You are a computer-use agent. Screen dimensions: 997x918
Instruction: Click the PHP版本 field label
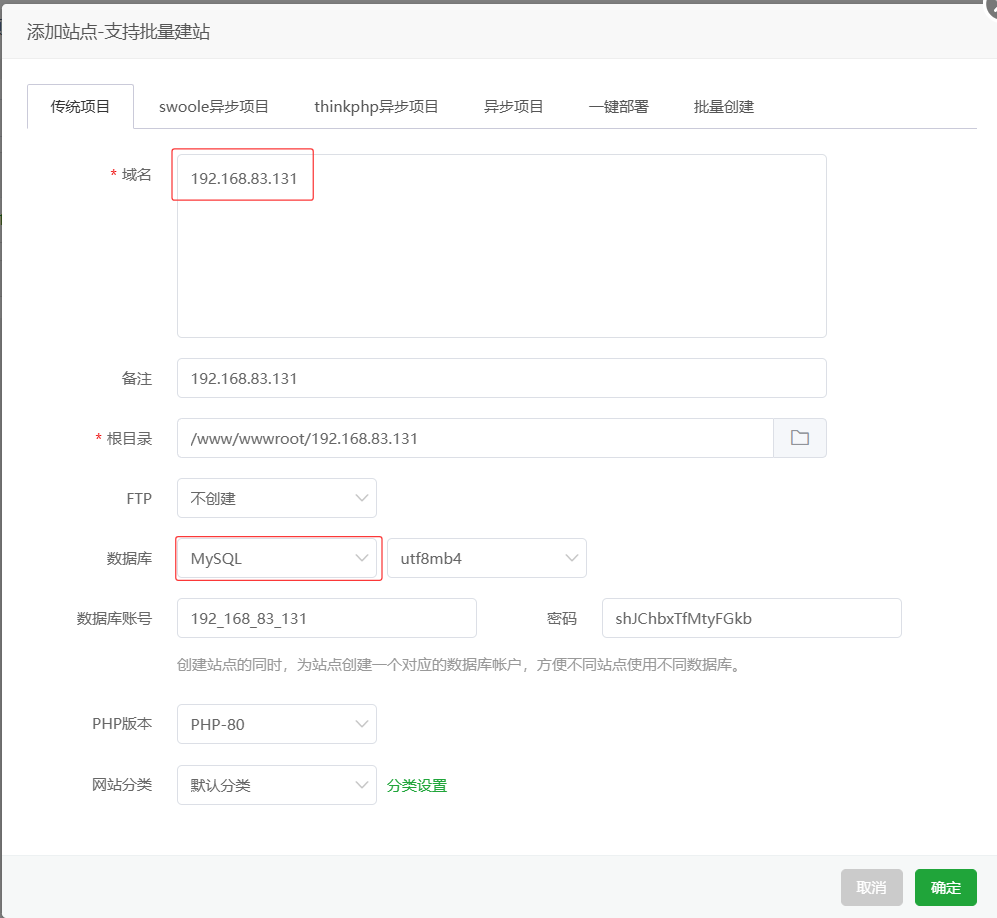pyautogui.click(x=122, y=723)
